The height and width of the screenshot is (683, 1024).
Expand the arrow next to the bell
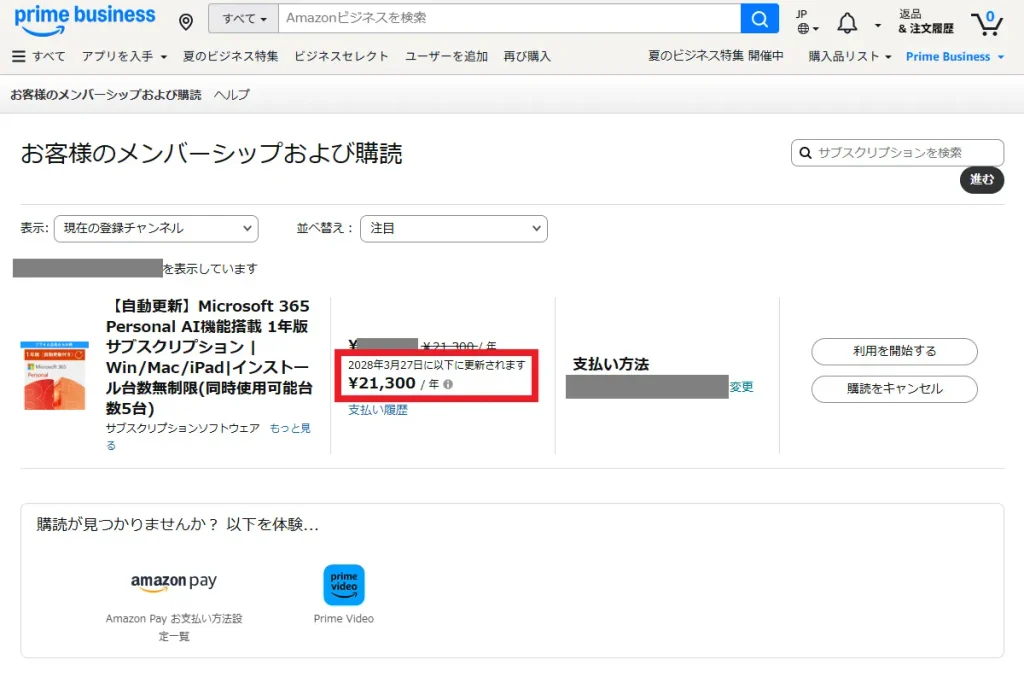point(878,25)
